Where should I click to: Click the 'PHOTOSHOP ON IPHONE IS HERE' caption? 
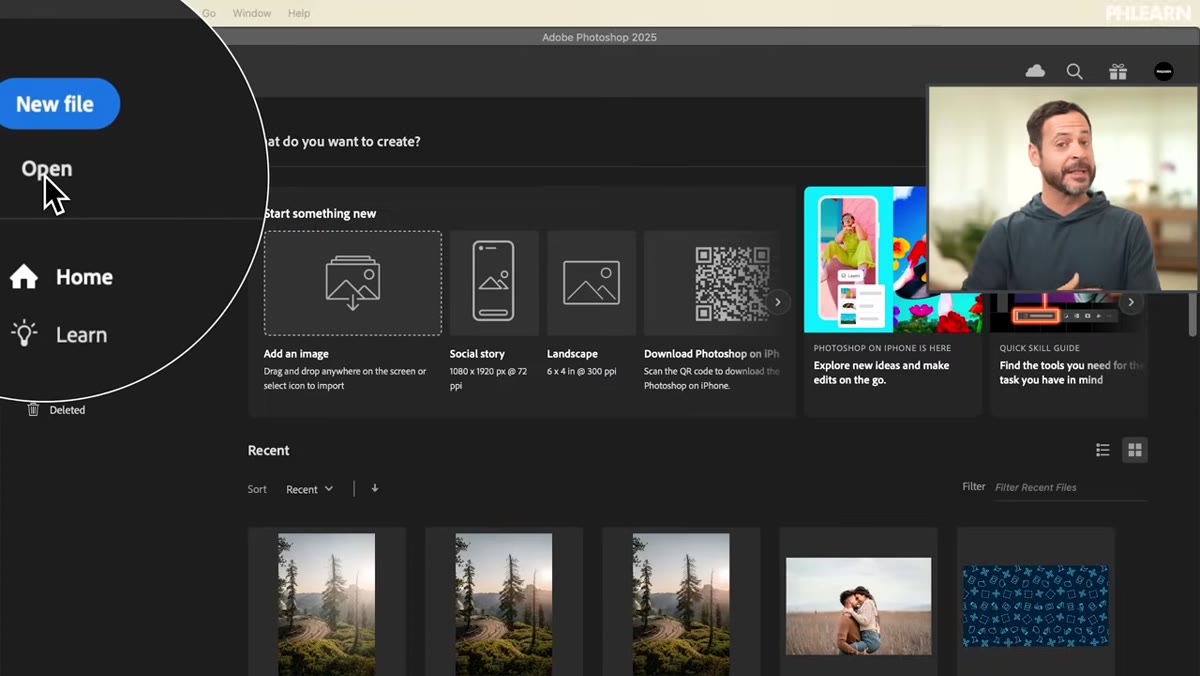coord(882,348)
